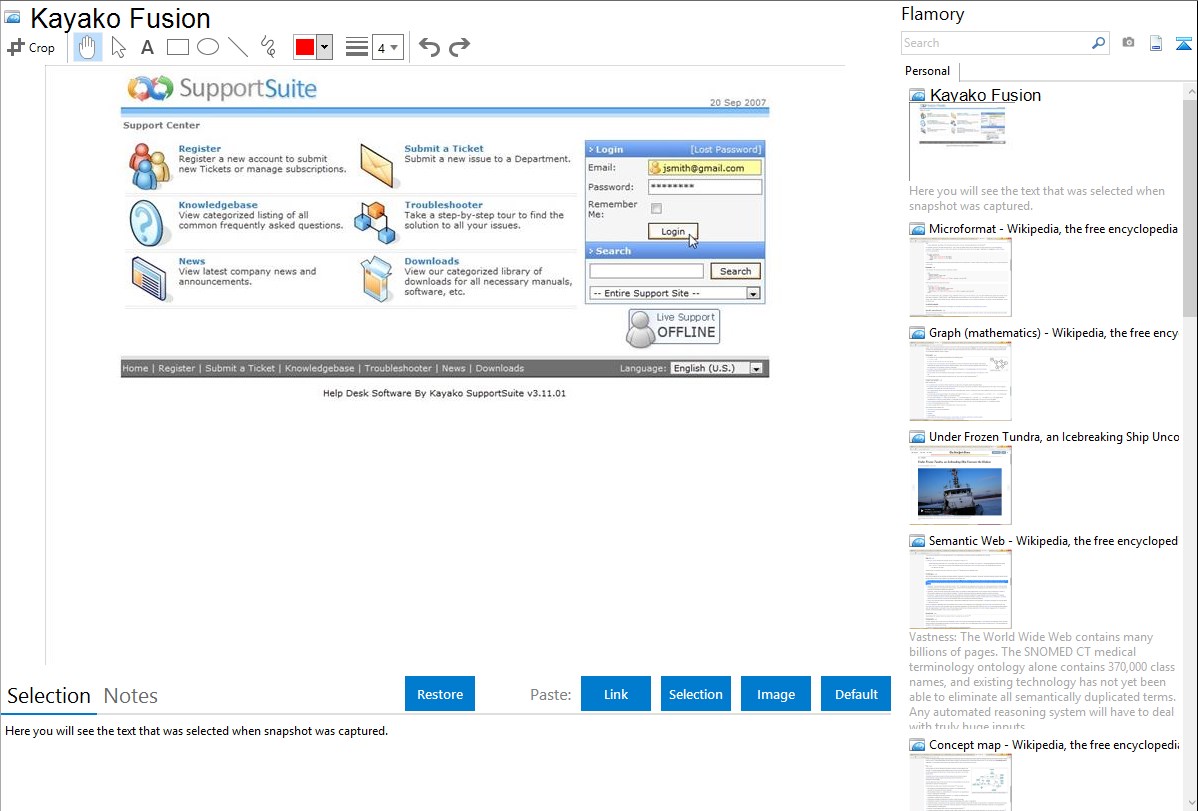Click icon beside Under Frozen Tundra title
The height and width of the screenshot is (811, 1198).
(917, 437)
